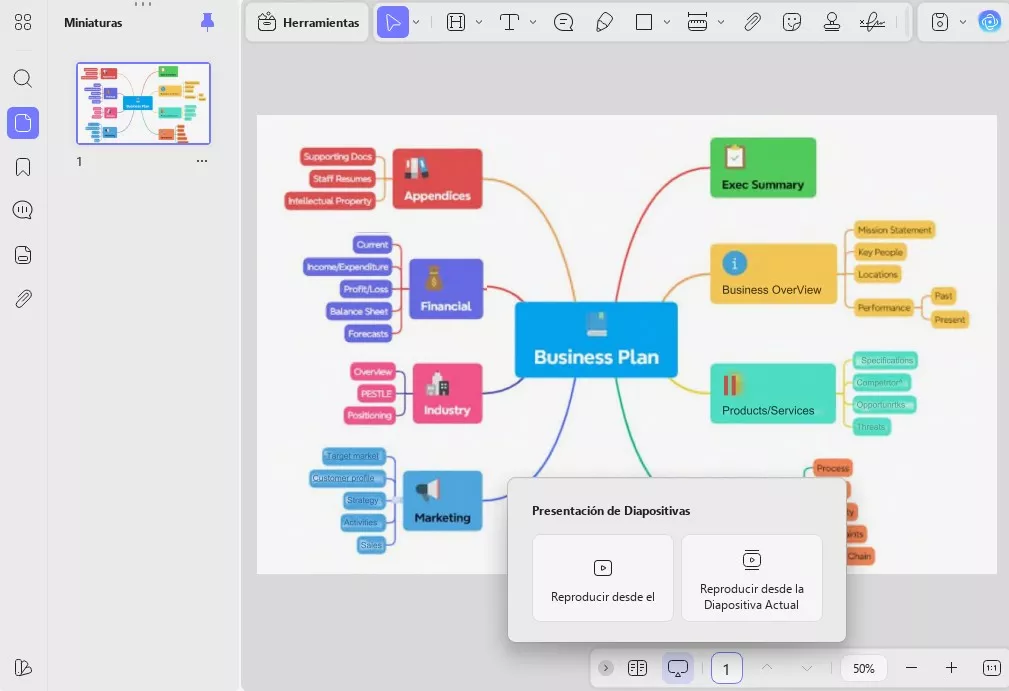Viewport: 1009px width, 691px height.
Task: Click the 1:1 actual size button
Action: click(x=992, y=668)
